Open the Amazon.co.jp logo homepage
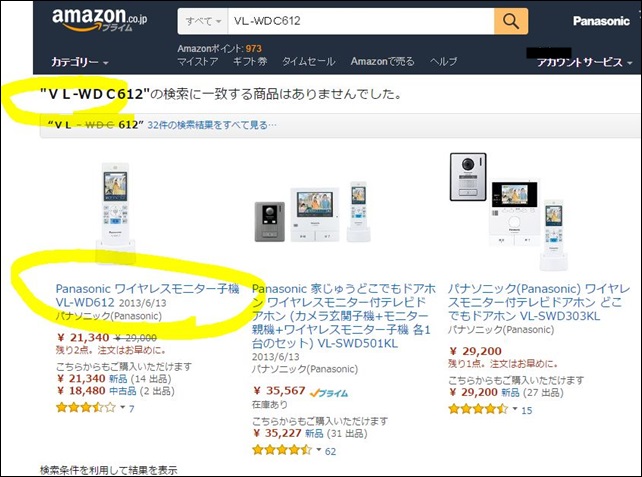The height and width of the screenshot is (477, 642). (99, 19)
